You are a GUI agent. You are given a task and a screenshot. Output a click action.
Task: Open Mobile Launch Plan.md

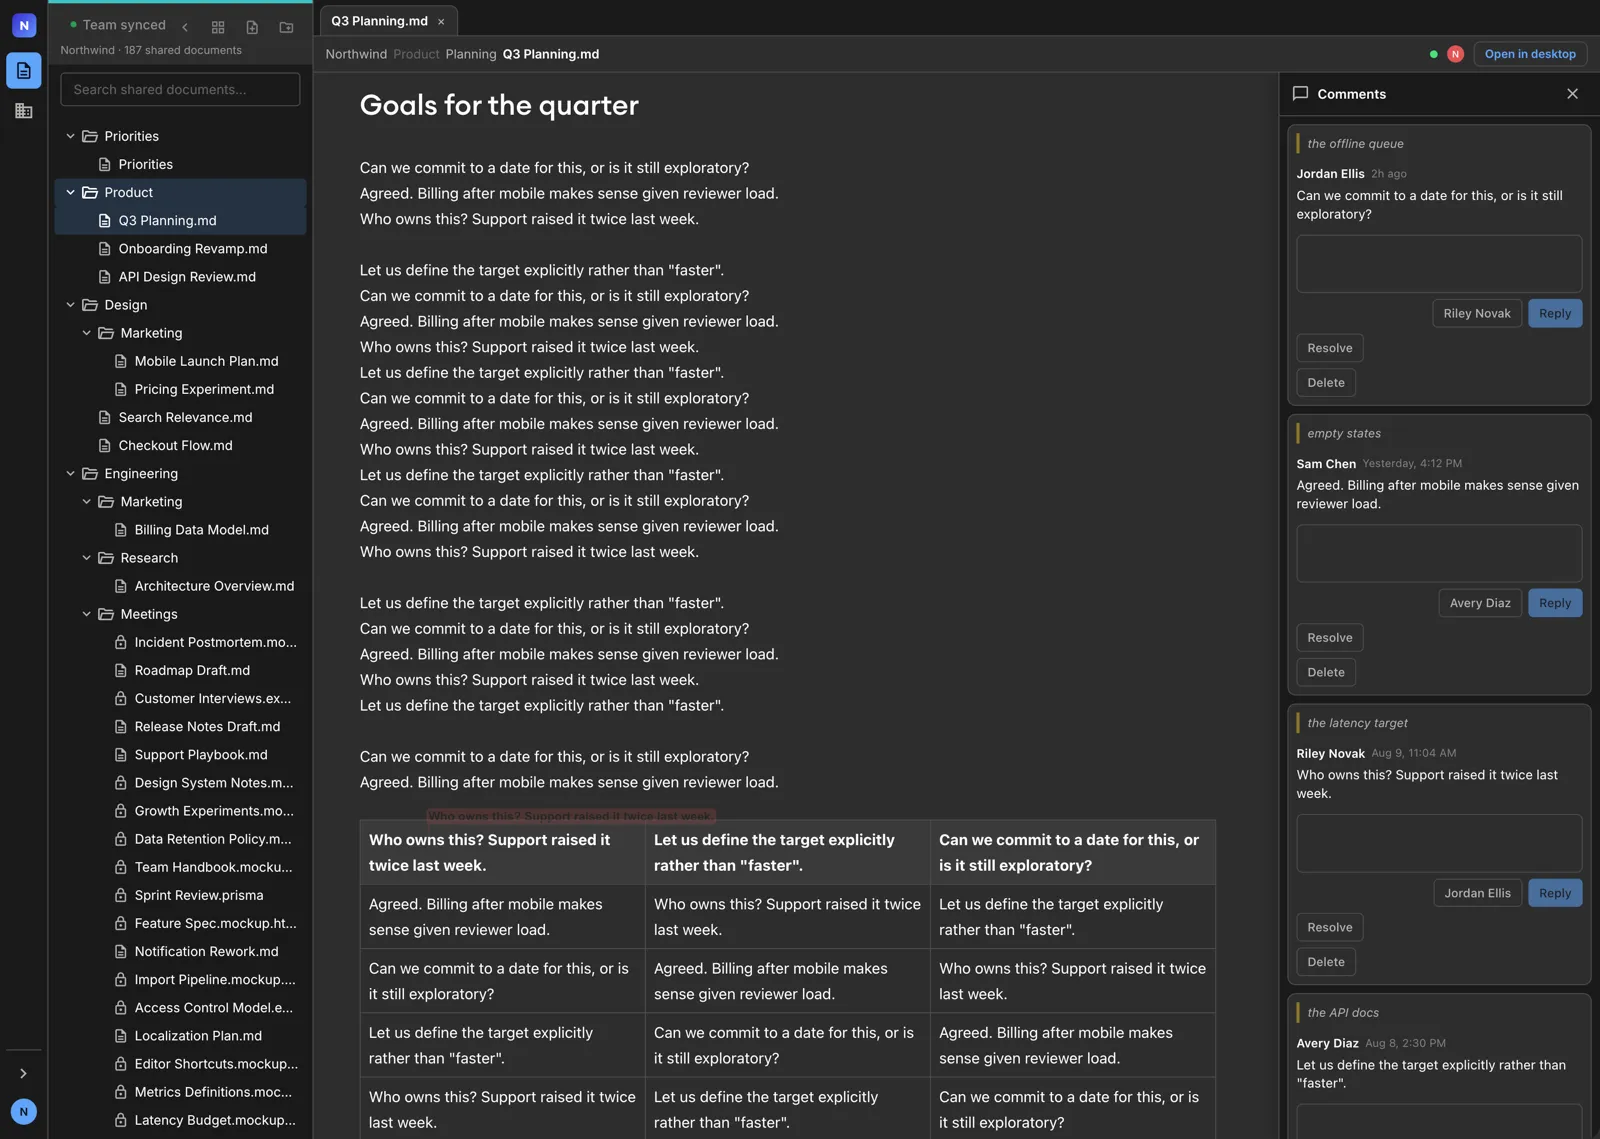[180, 361]
